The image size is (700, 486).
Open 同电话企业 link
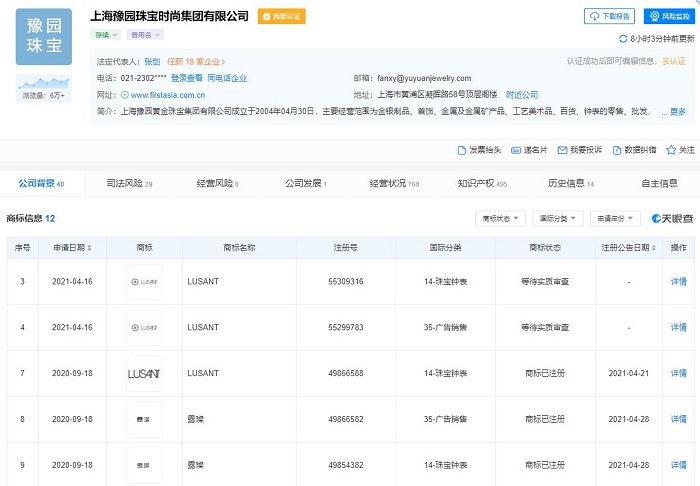click(x=227, y=78)
